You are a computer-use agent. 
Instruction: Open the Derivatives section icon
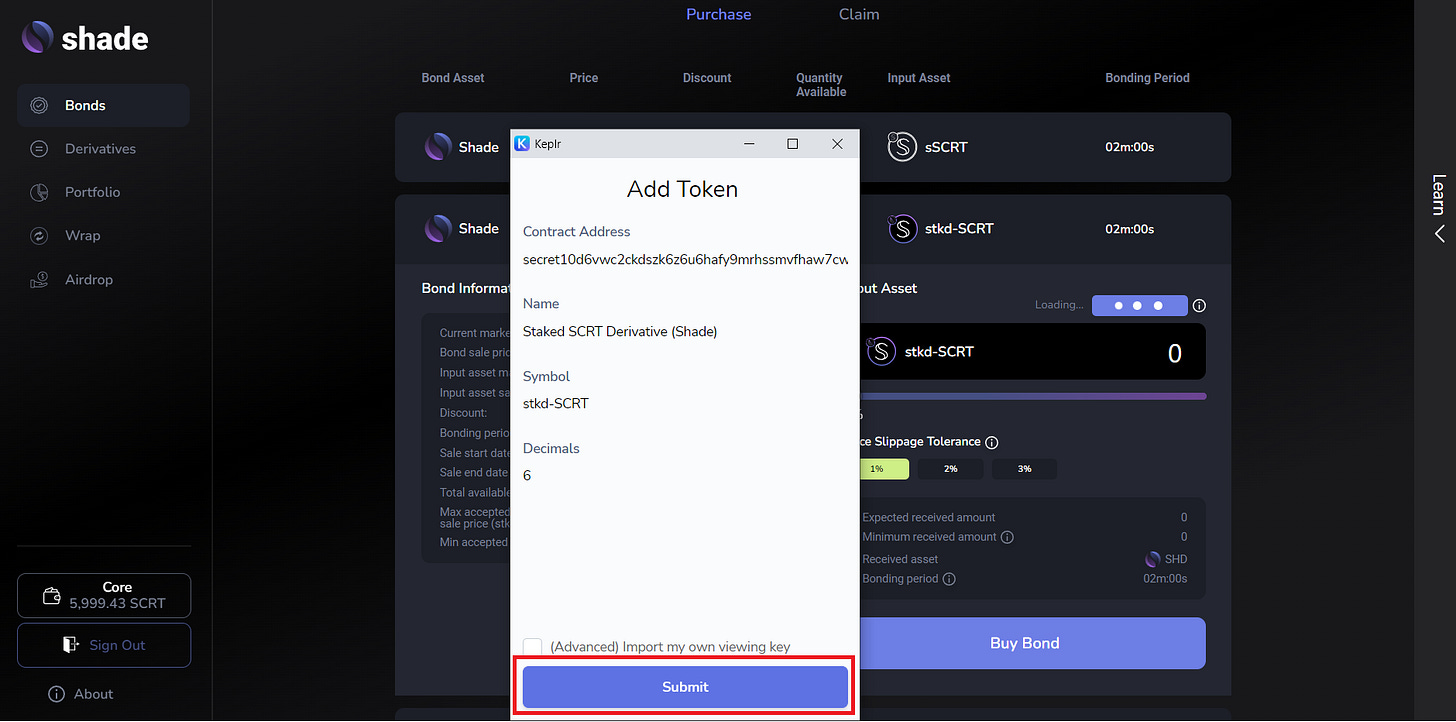point(39,149)
